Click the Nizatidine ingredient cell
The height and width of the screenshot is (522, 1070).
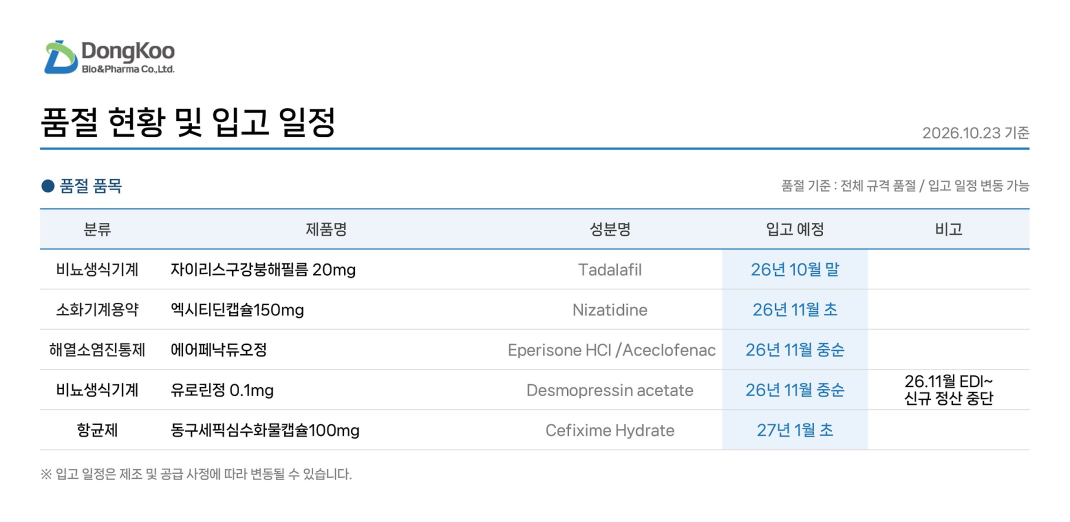pyautogui.click(x=609, y=310)
